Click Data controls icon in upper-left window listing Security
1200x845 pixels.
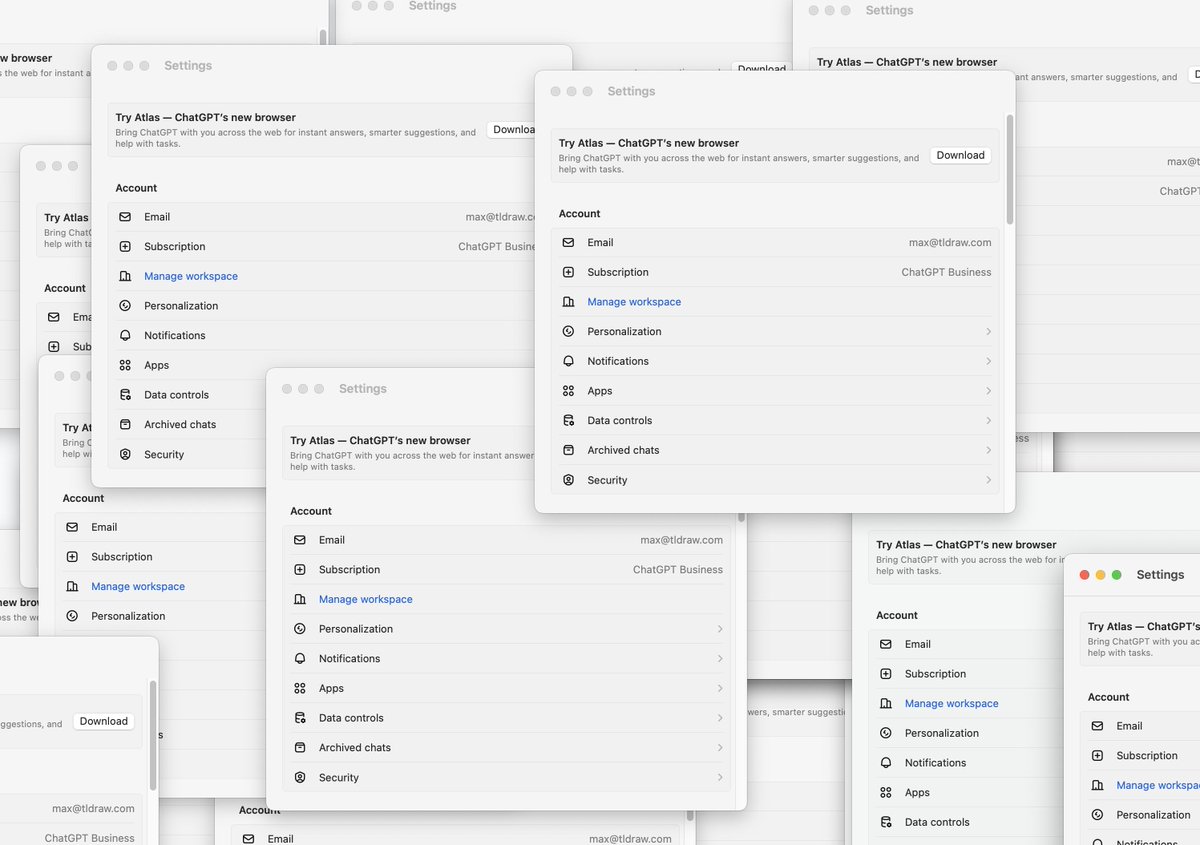tap(125, 395)
